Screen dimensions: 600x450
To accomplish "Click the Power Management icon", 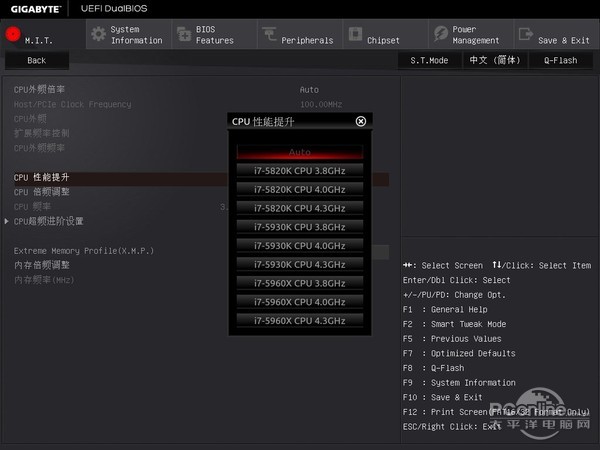I will (x=440, y=34).
